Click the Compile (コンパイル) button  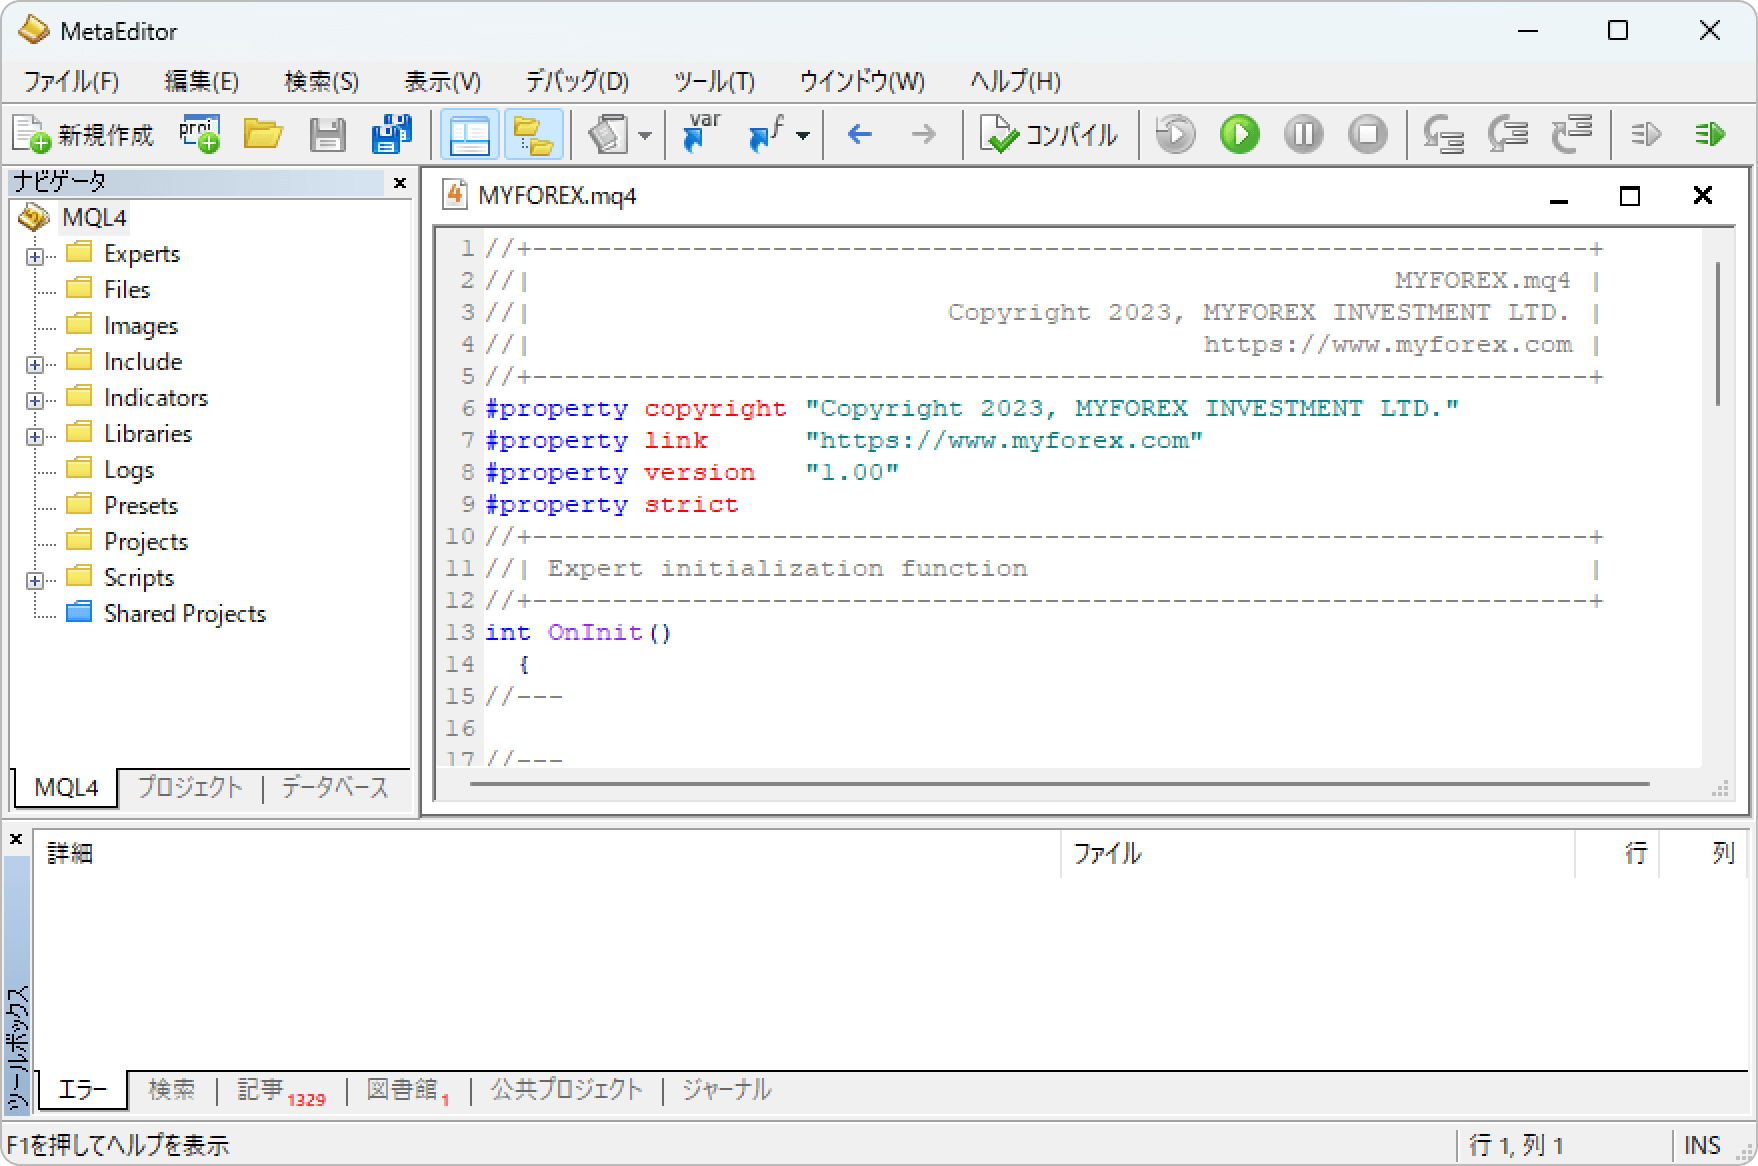pos(1049,134)
